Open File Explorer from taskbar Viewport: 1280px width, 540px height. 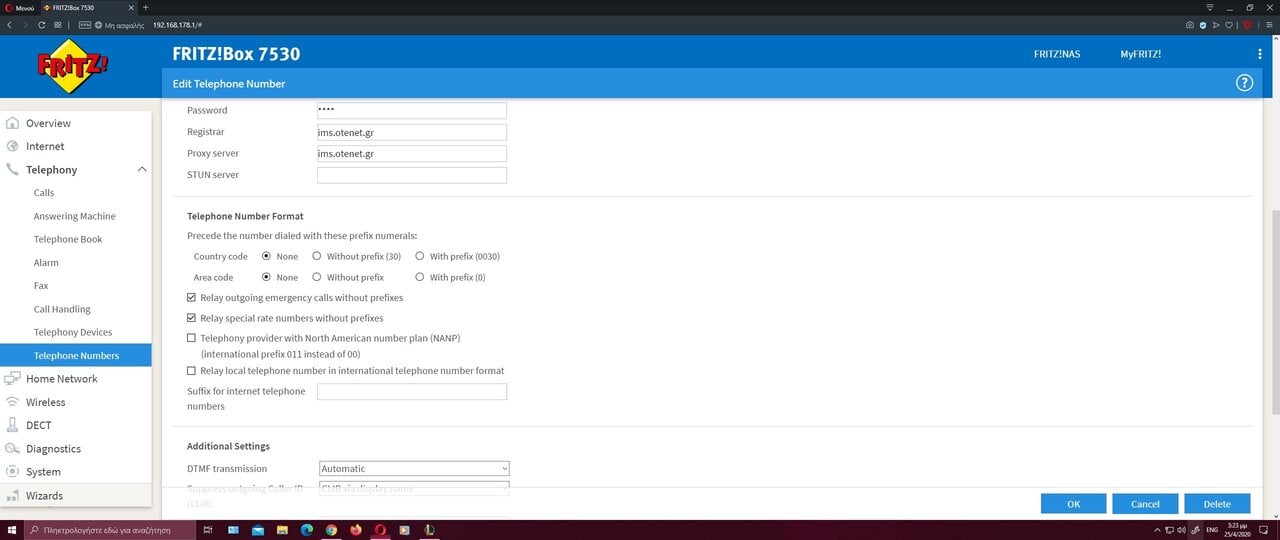282,529
